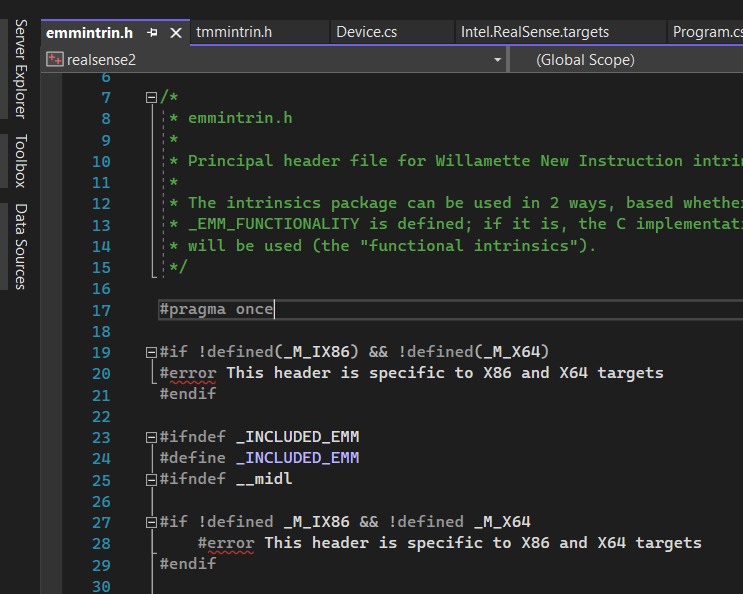Click the _INCLUDED_EMM macro in #define line
743x594 pixels.
(298, 458)
